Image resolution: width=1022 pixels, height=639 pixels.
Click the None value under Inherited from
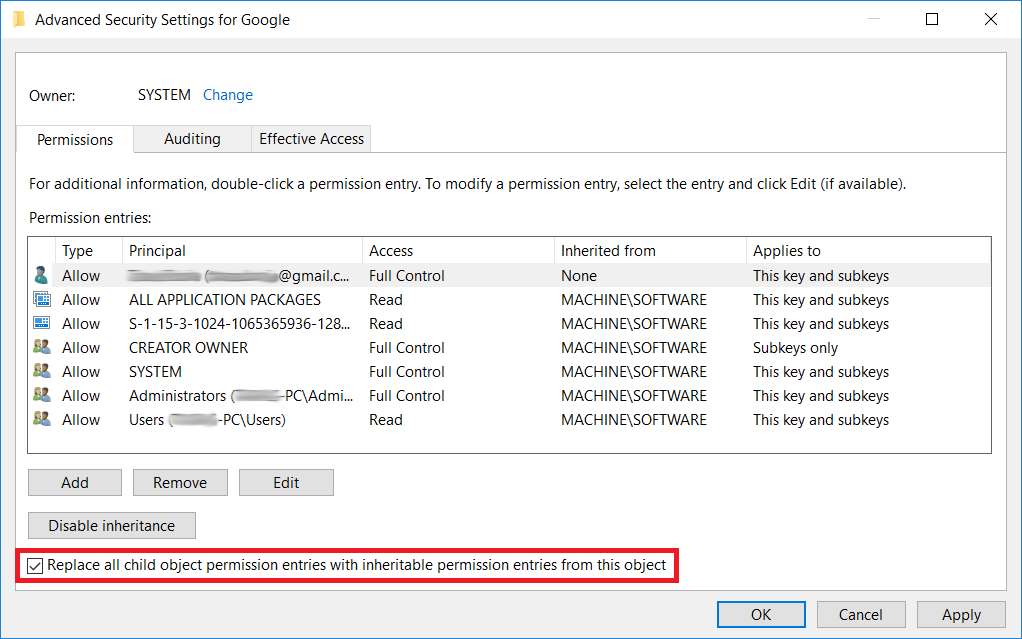tap(579, 275)
